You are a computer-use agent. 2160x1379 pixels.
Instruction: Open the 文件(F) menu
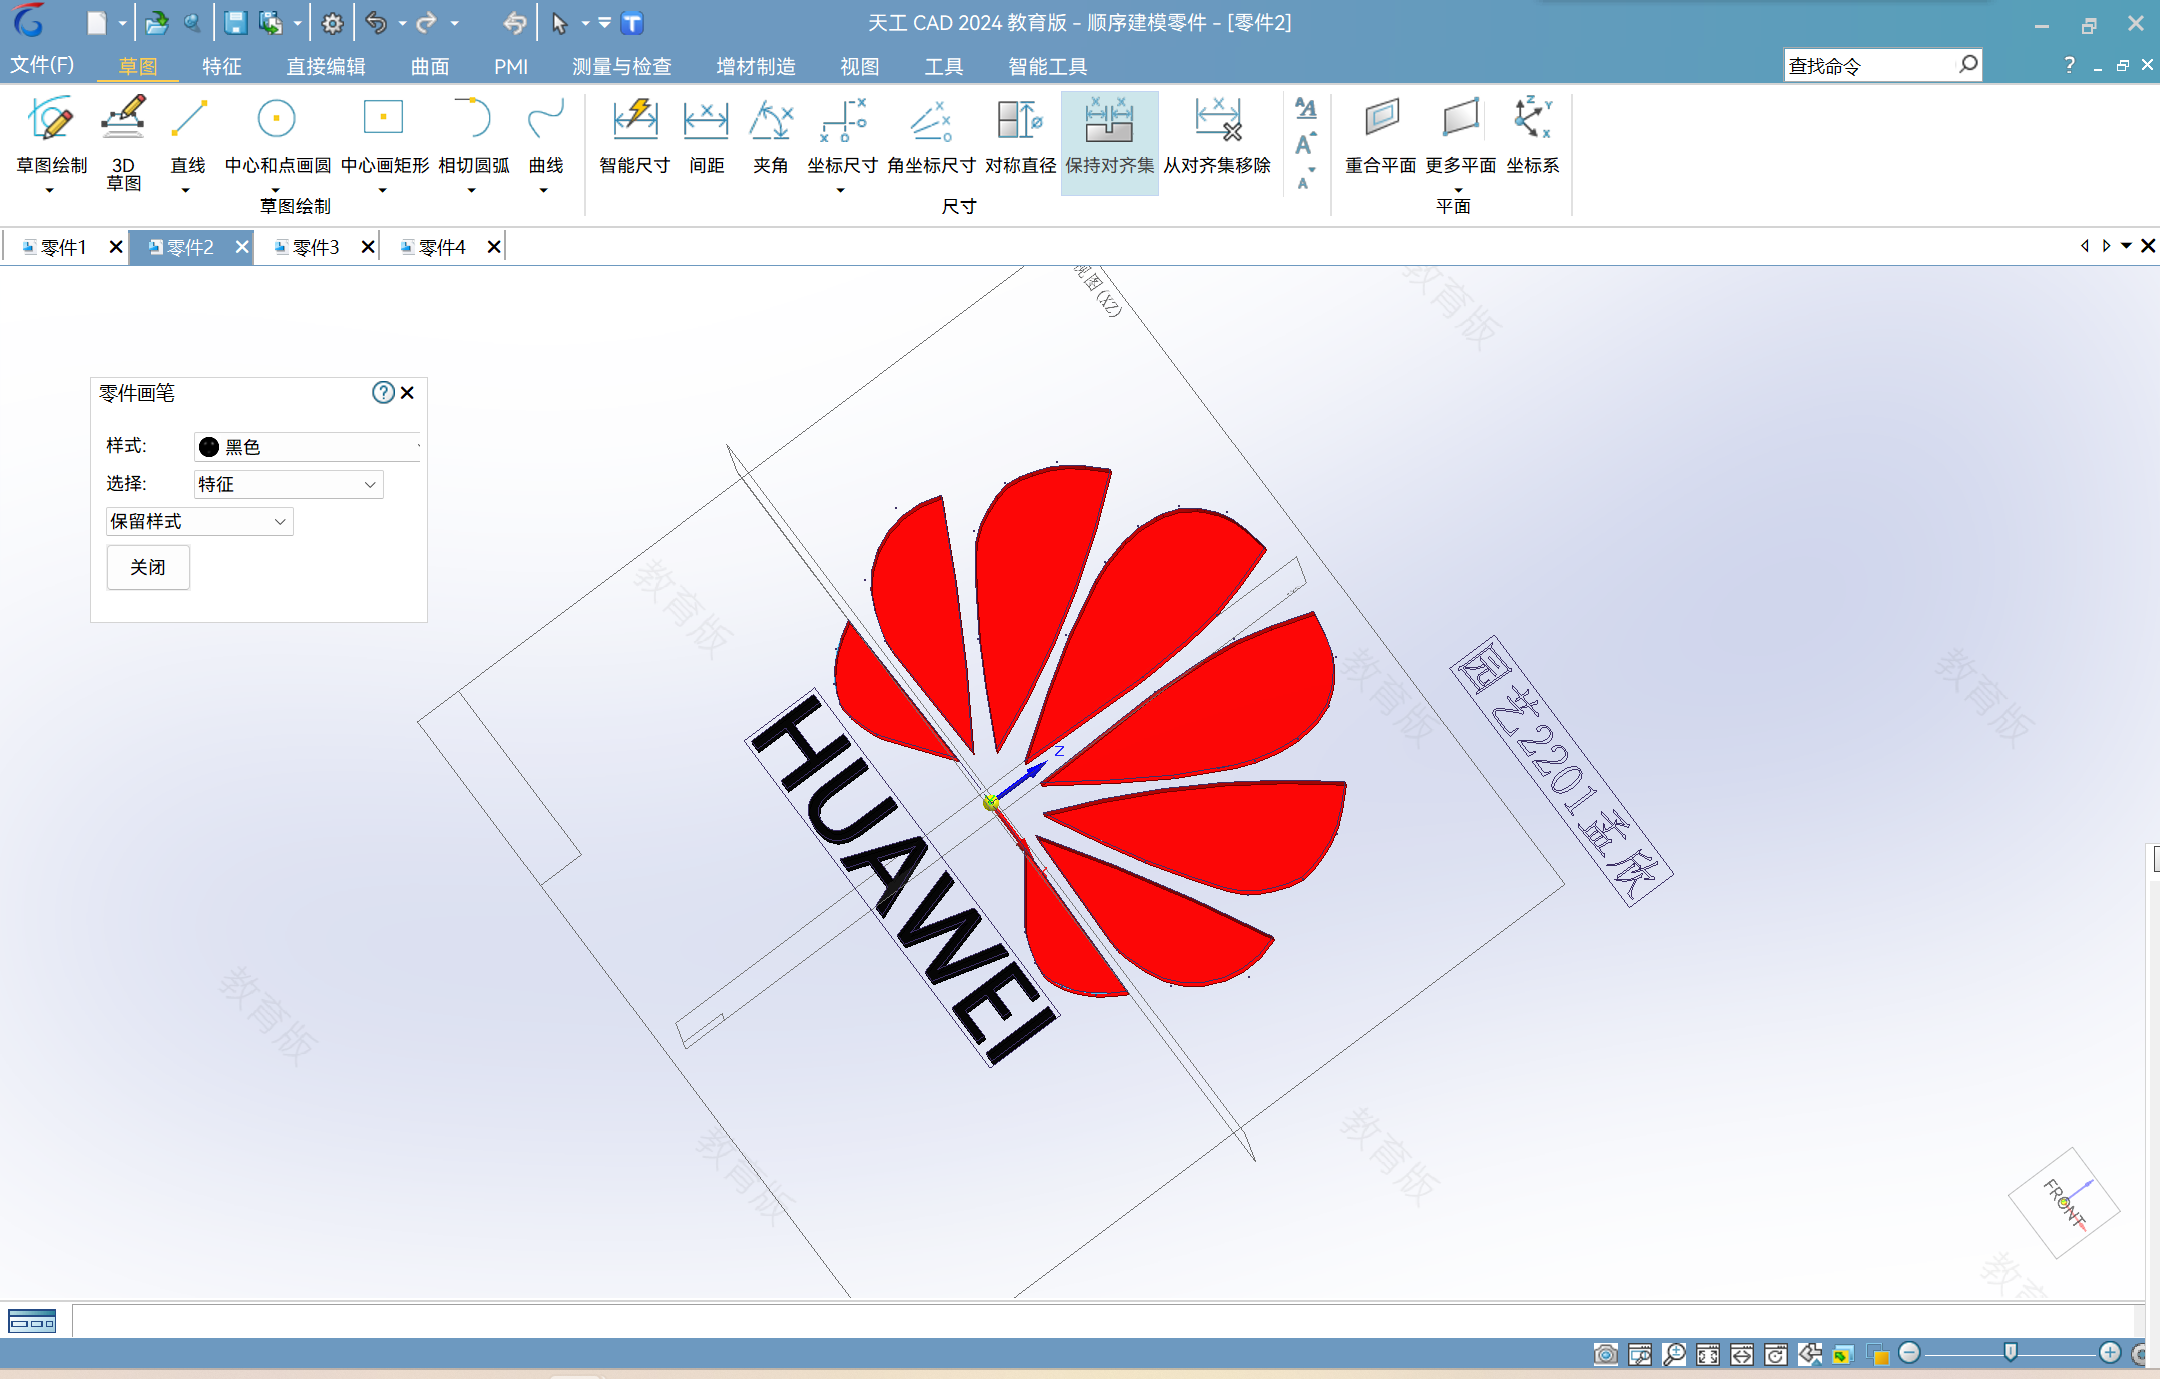point(42,65)
